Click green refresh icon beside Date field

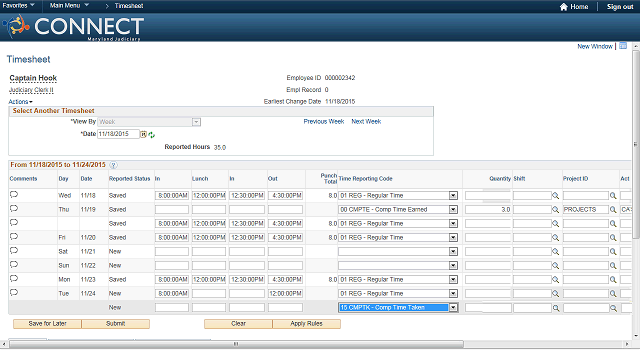(152, 135)
